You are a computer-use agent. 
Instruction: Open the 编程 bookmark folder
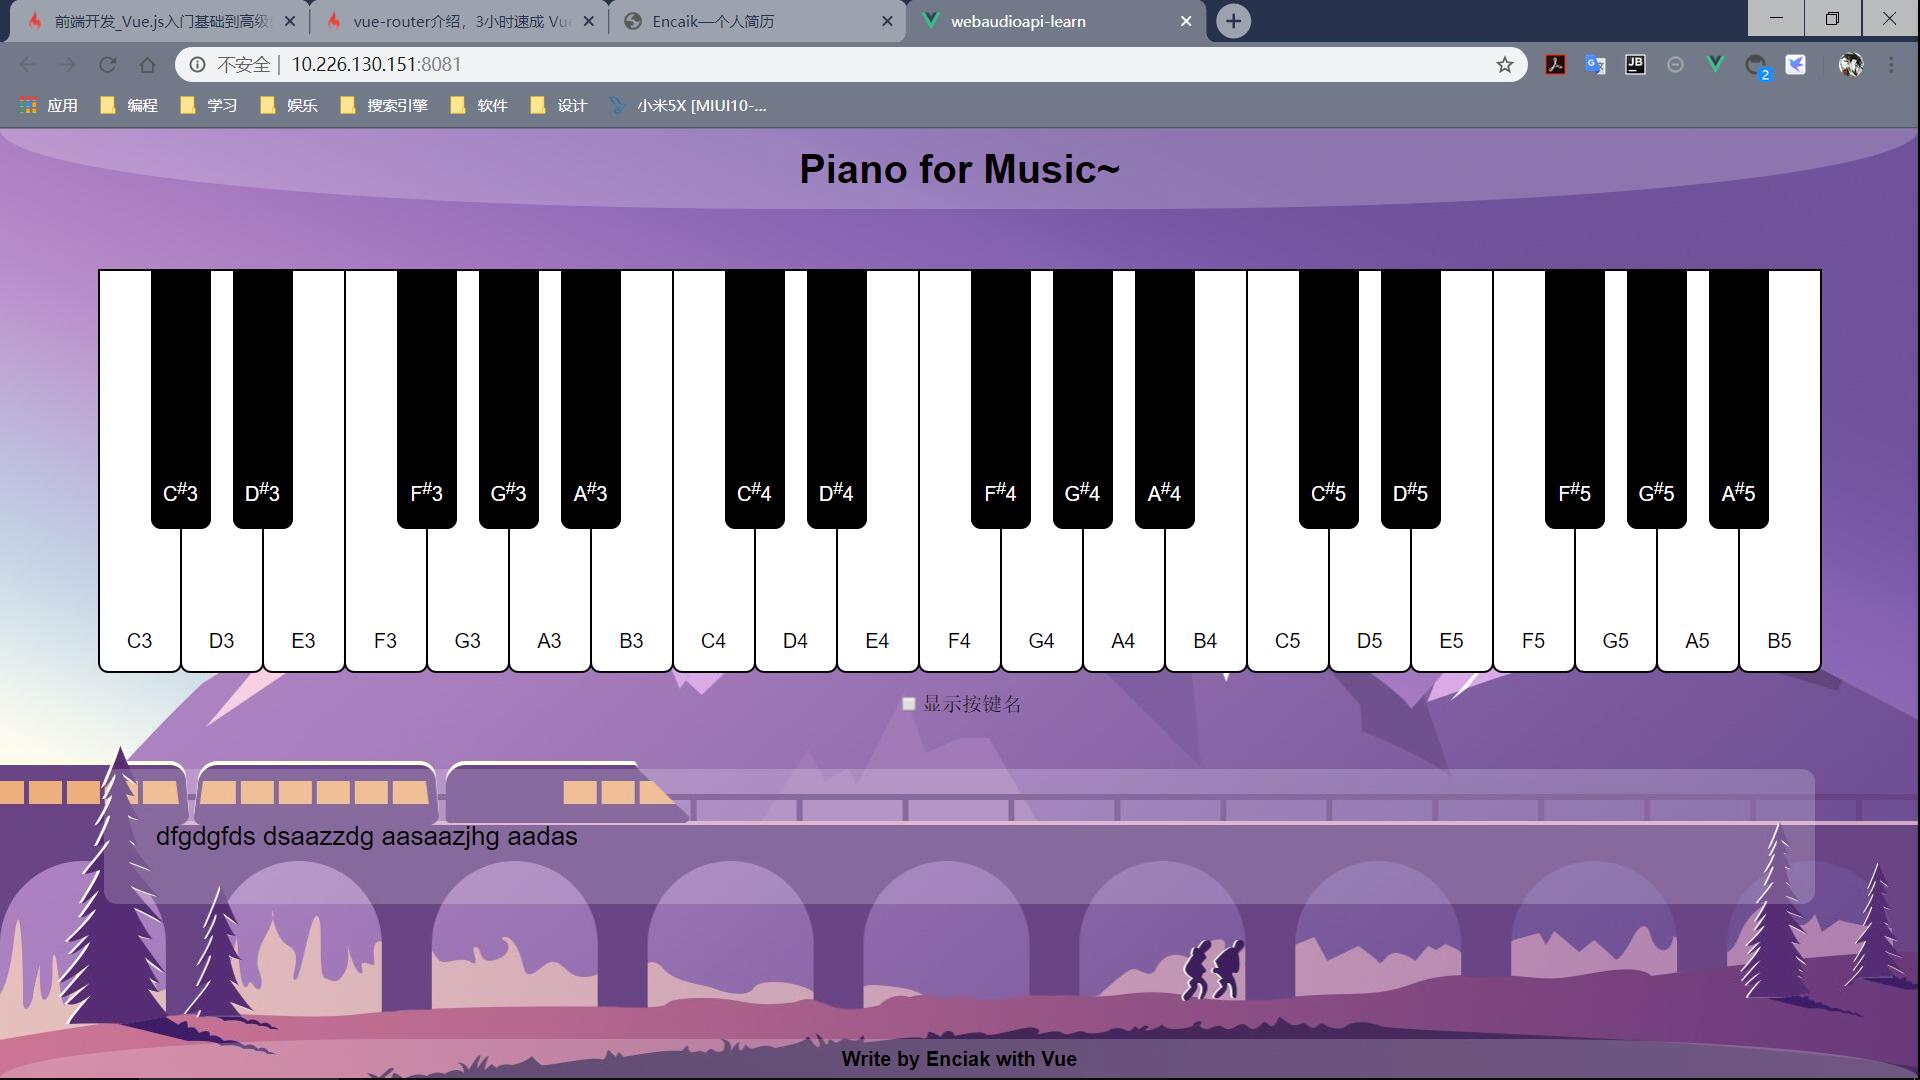coord(129,105)
